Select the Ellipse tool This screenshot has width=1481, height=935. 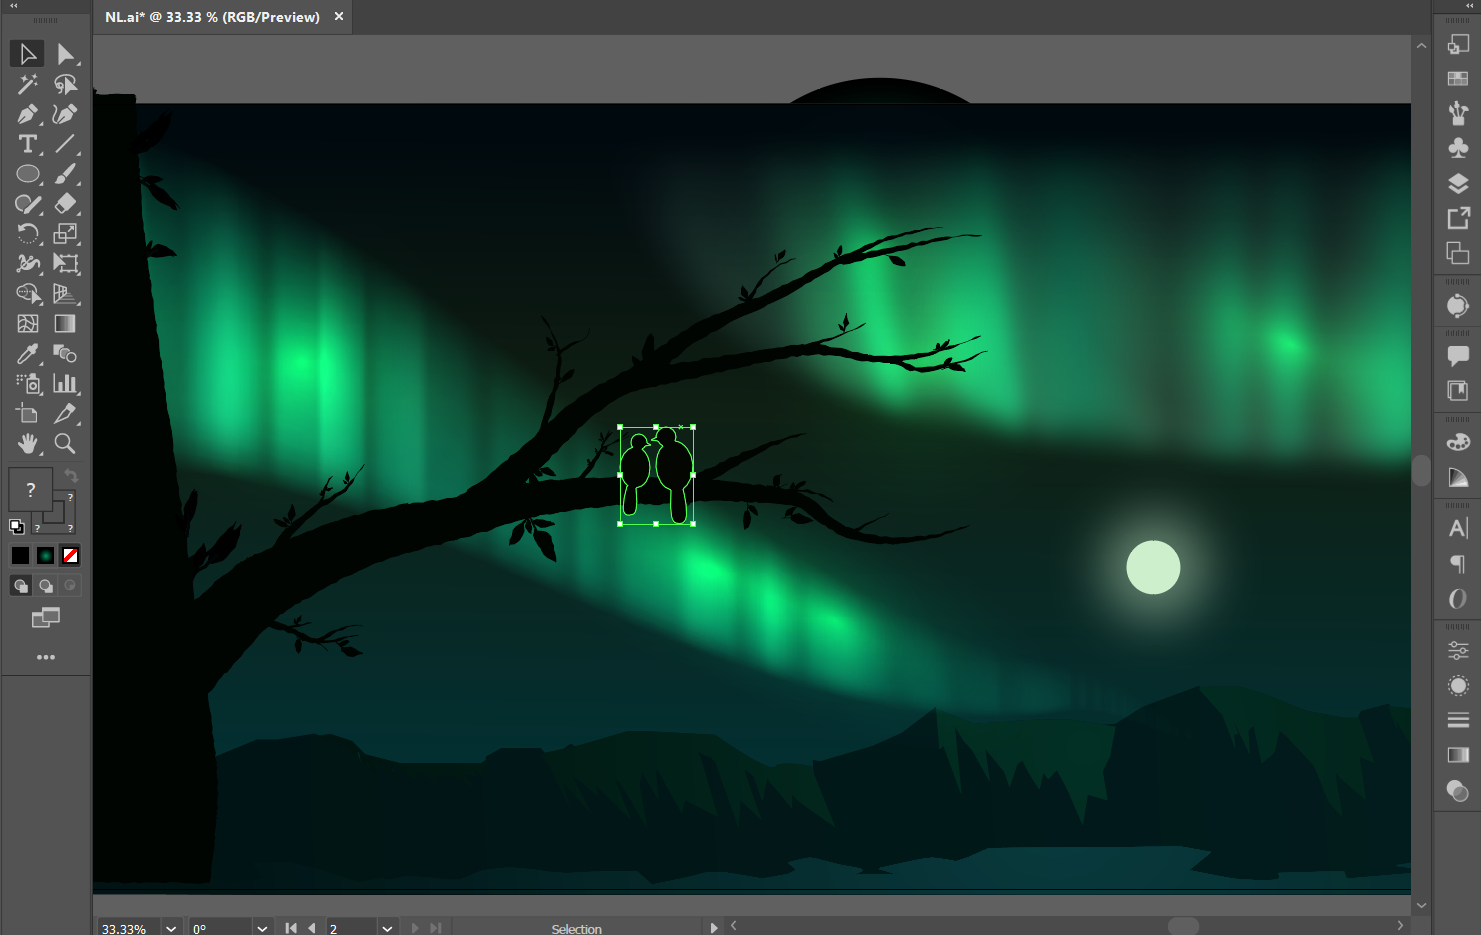pyautogui.click(x=27, y=174)
